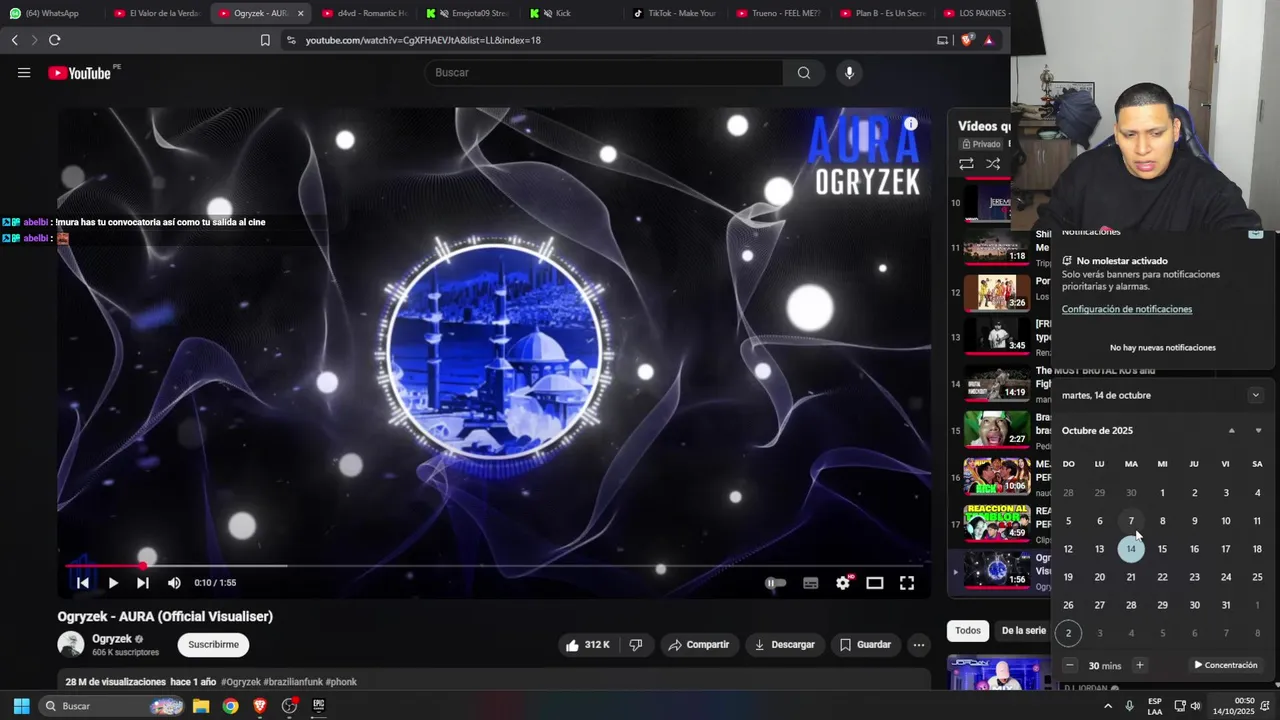Screen dimensions: 1280x720
Task: Download the video with Descargar button
Action: (785, 645)
